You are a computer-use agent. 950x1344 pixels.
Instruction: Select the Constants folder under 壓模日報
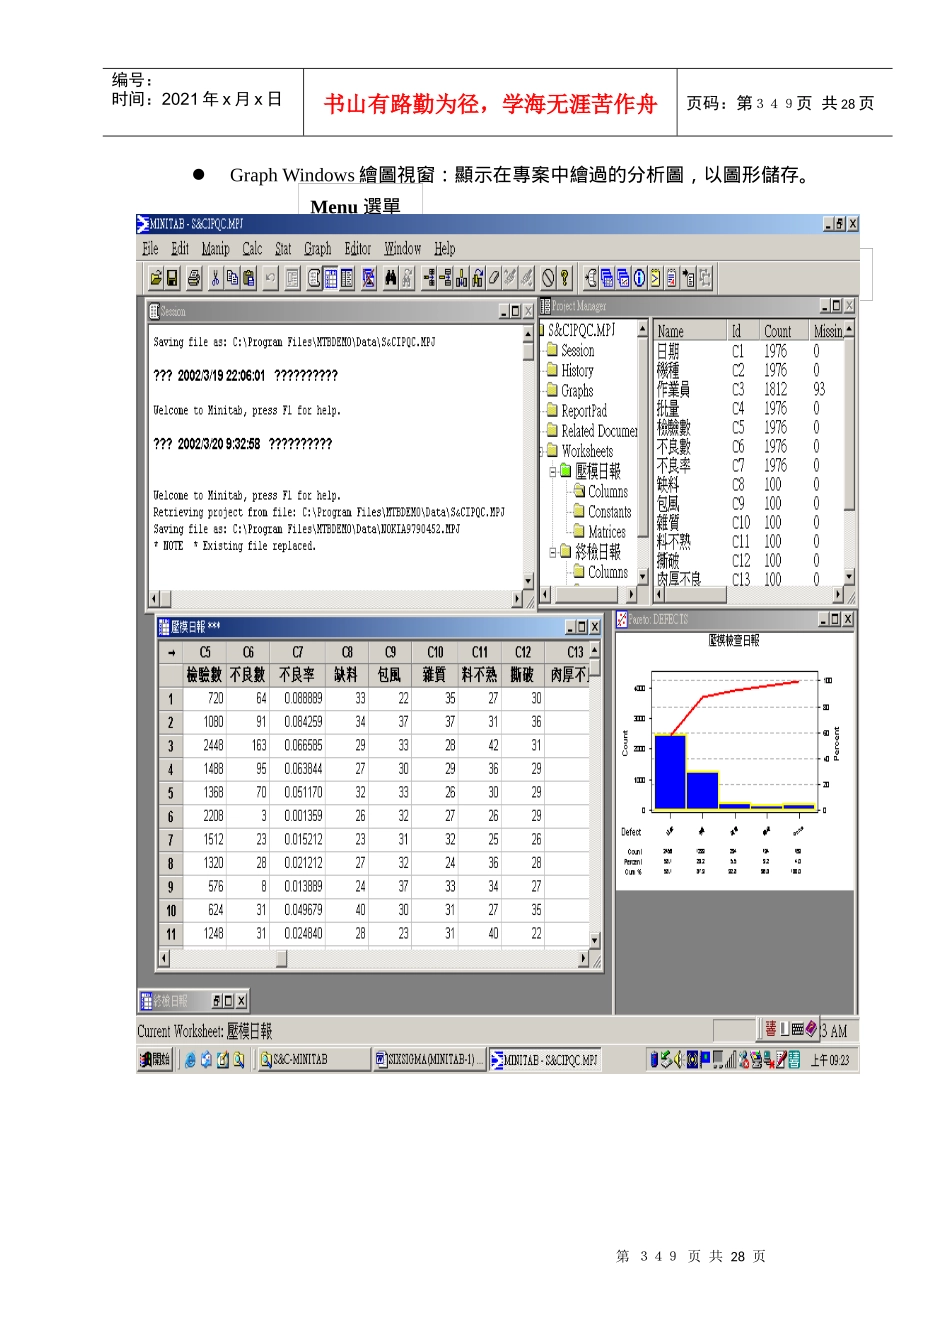pos(602,512)
